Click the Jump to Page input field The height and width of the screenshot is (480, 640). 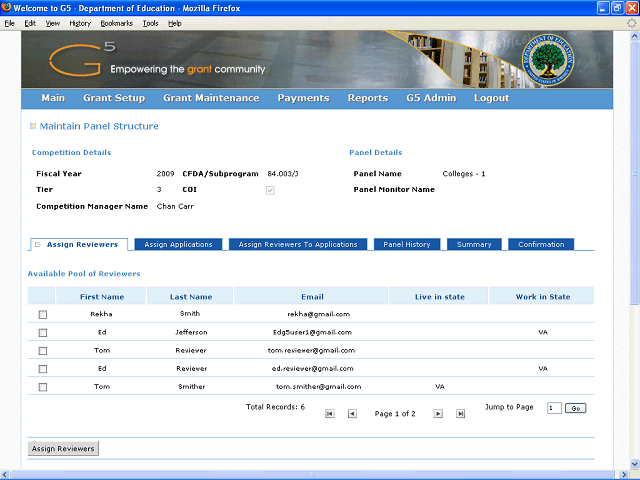(554, 408)
